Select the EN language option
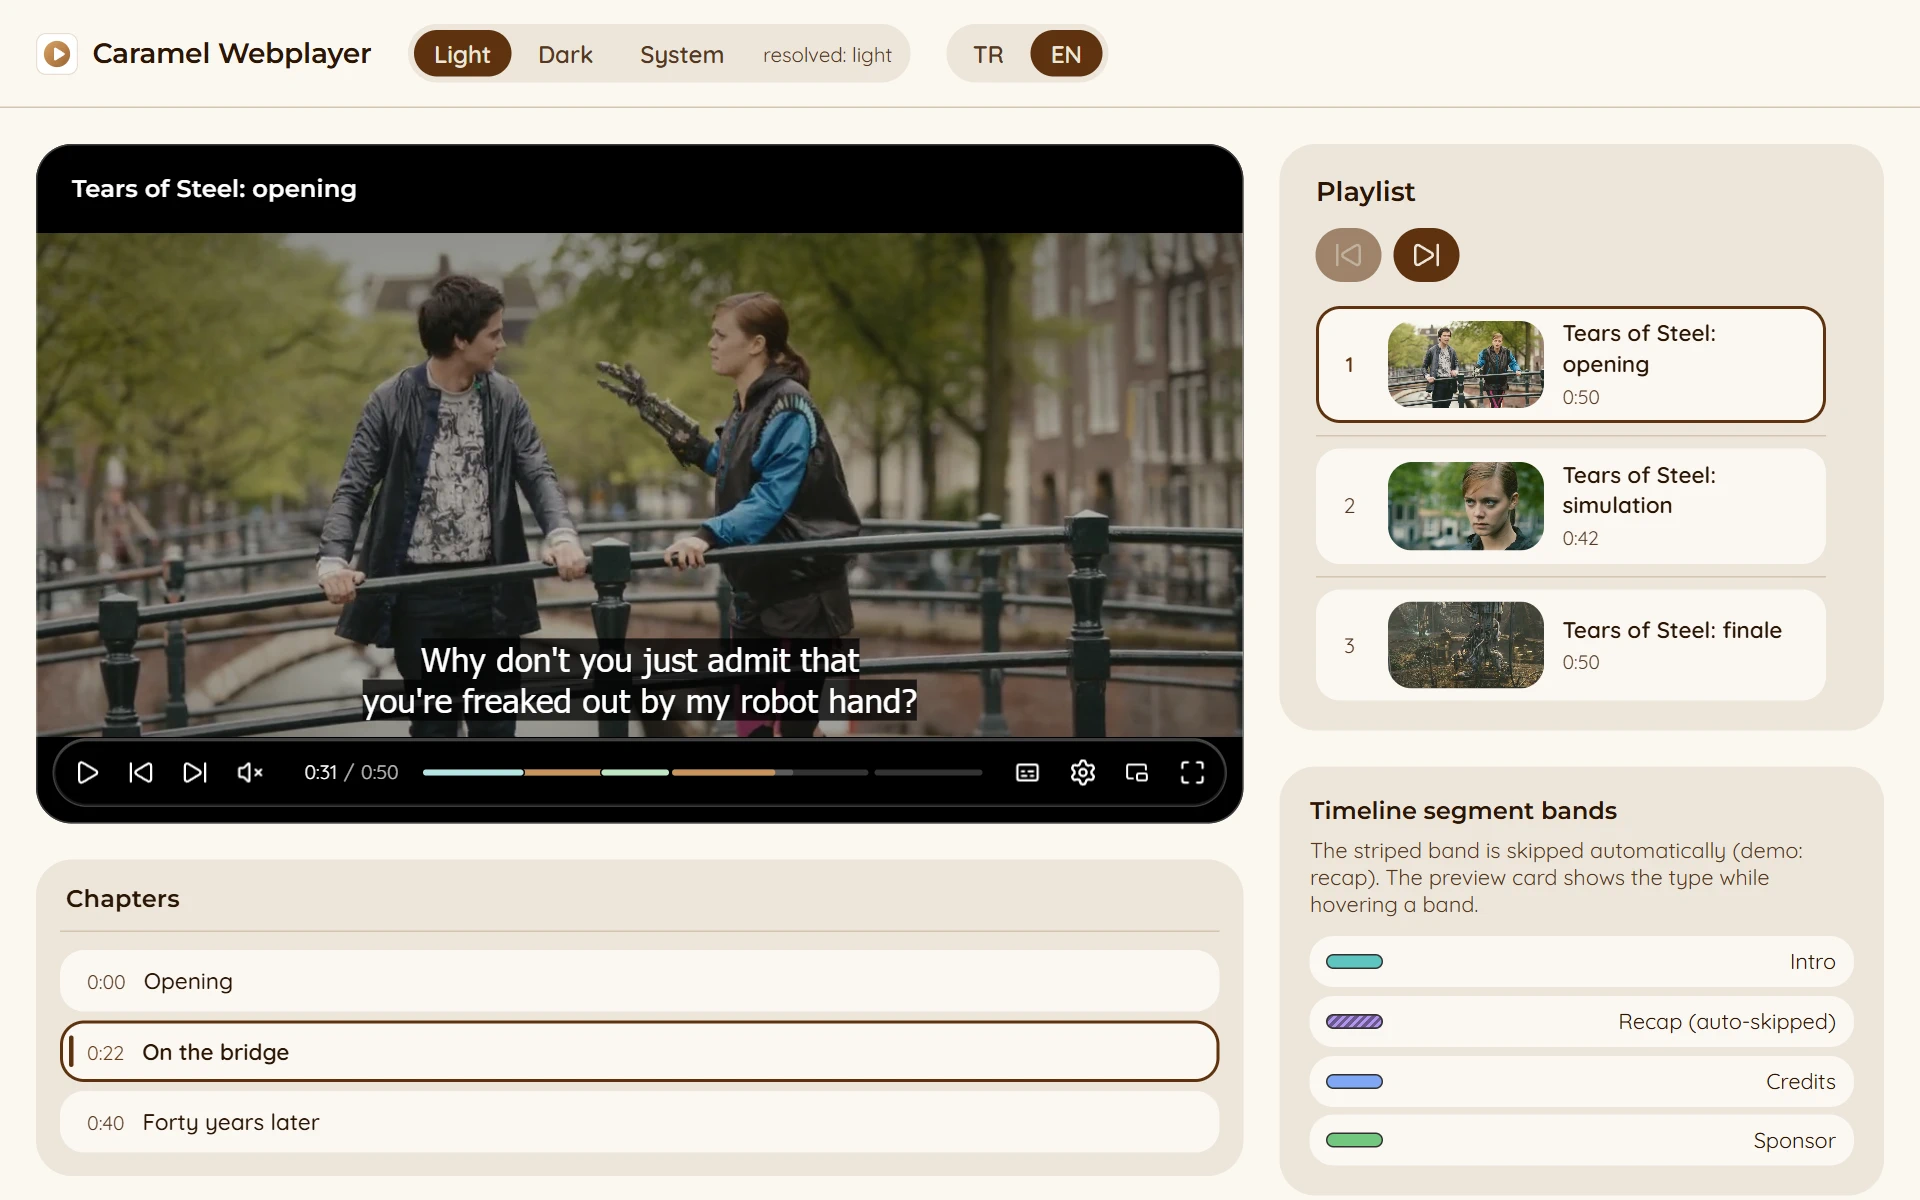The image size is (1920, 1200). tap(1066, 54)
